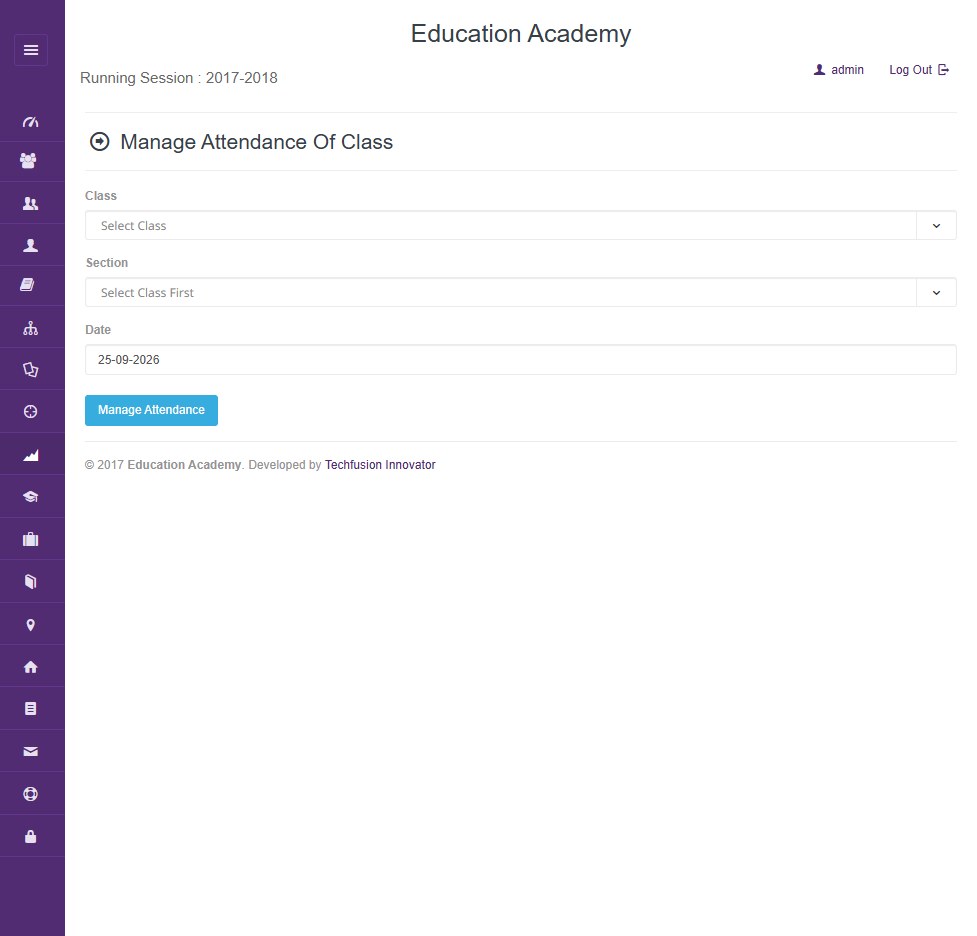This screenshot has height=936, width=977.
Task: Open the map pin sidebar icon
Action: [31, 625]
